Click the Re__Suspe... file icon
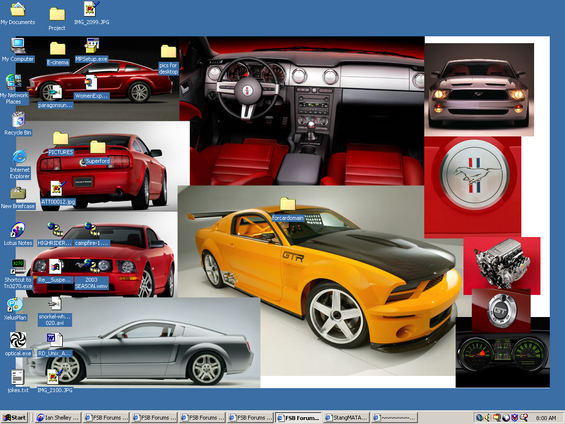The height and width of the screenshot is (424, 565). click(x=55, y=271)
